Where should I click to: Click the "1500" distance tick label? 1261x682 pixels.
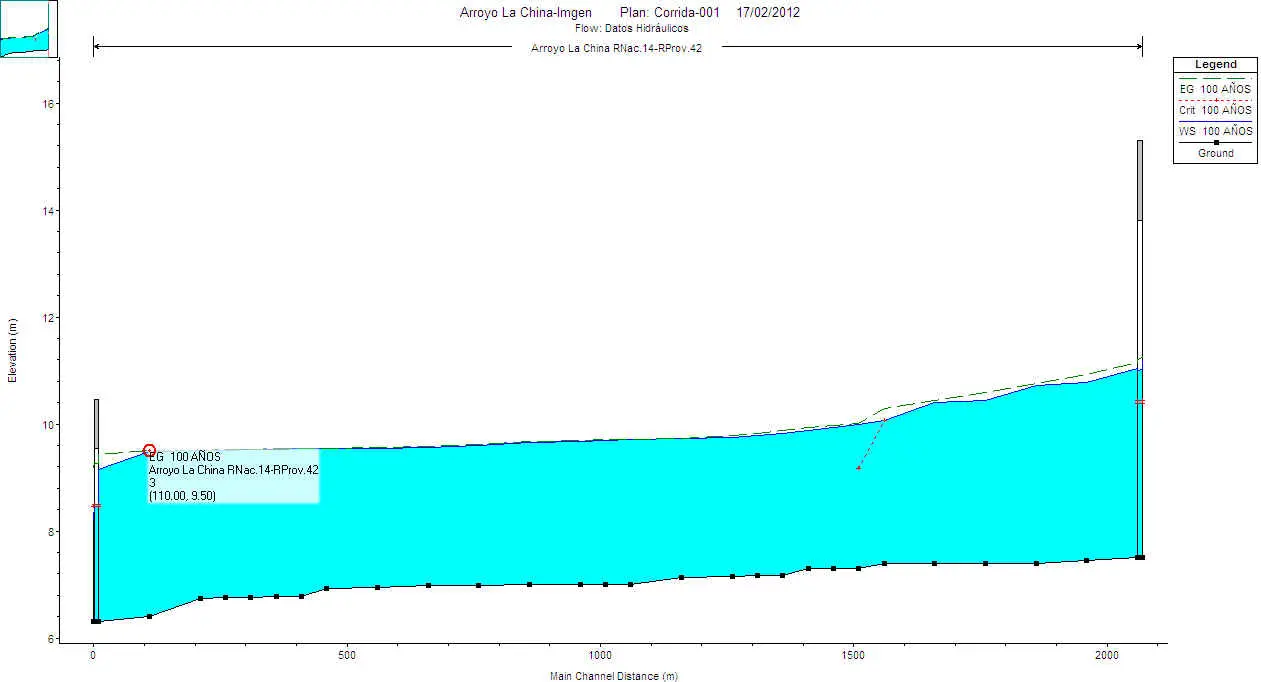click(853, 656)
